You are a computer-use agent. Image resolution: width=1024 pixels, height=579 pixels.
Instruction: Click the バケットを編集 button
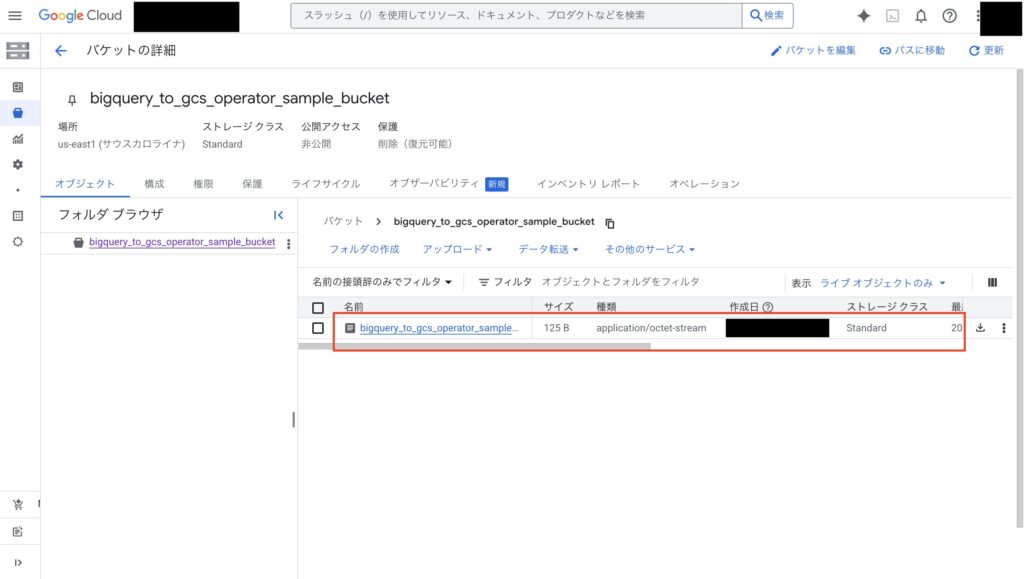(x=812, y=50)
